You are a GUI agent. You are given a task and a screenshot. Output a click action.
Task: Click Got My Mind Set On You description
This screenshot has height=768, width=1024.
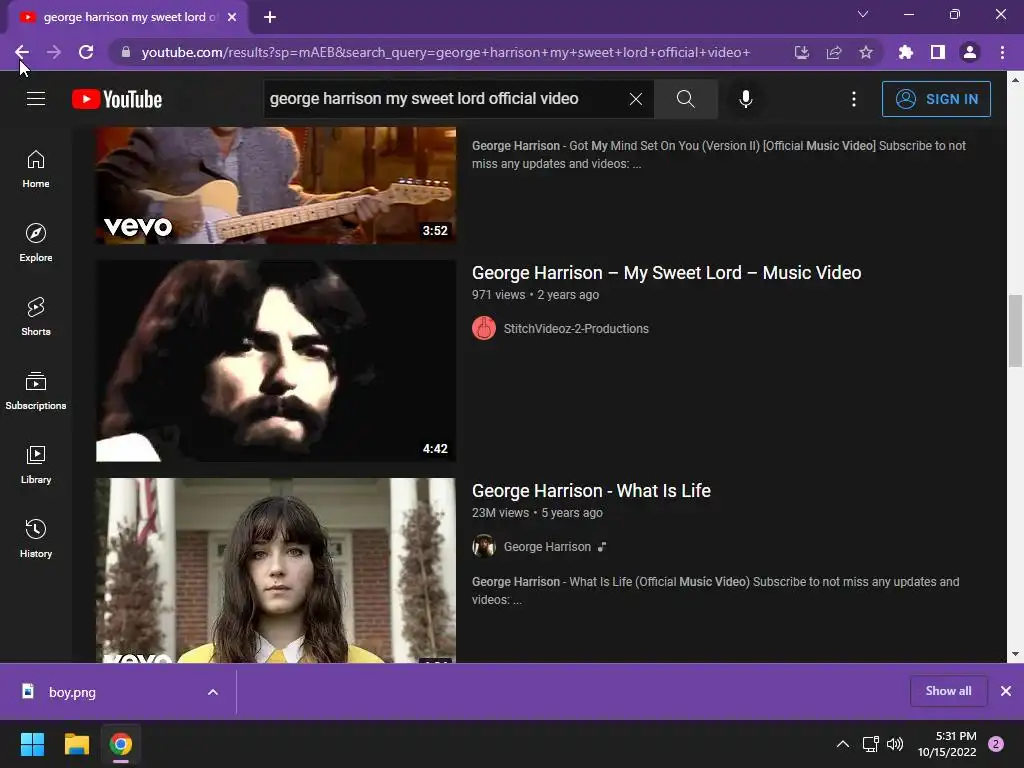718,155
